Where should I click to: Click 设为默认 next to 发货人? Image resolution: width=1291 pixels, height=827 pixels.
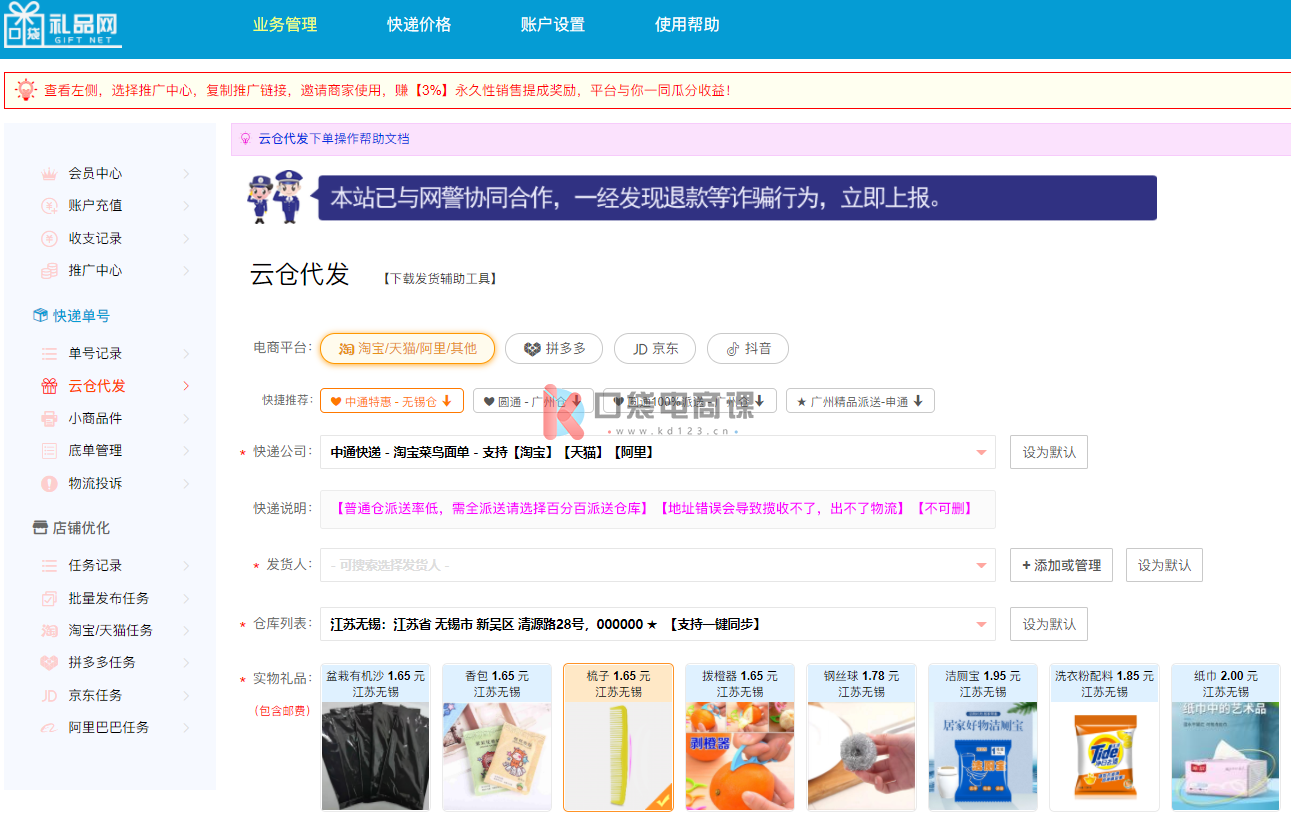[x=1164, y=565]
